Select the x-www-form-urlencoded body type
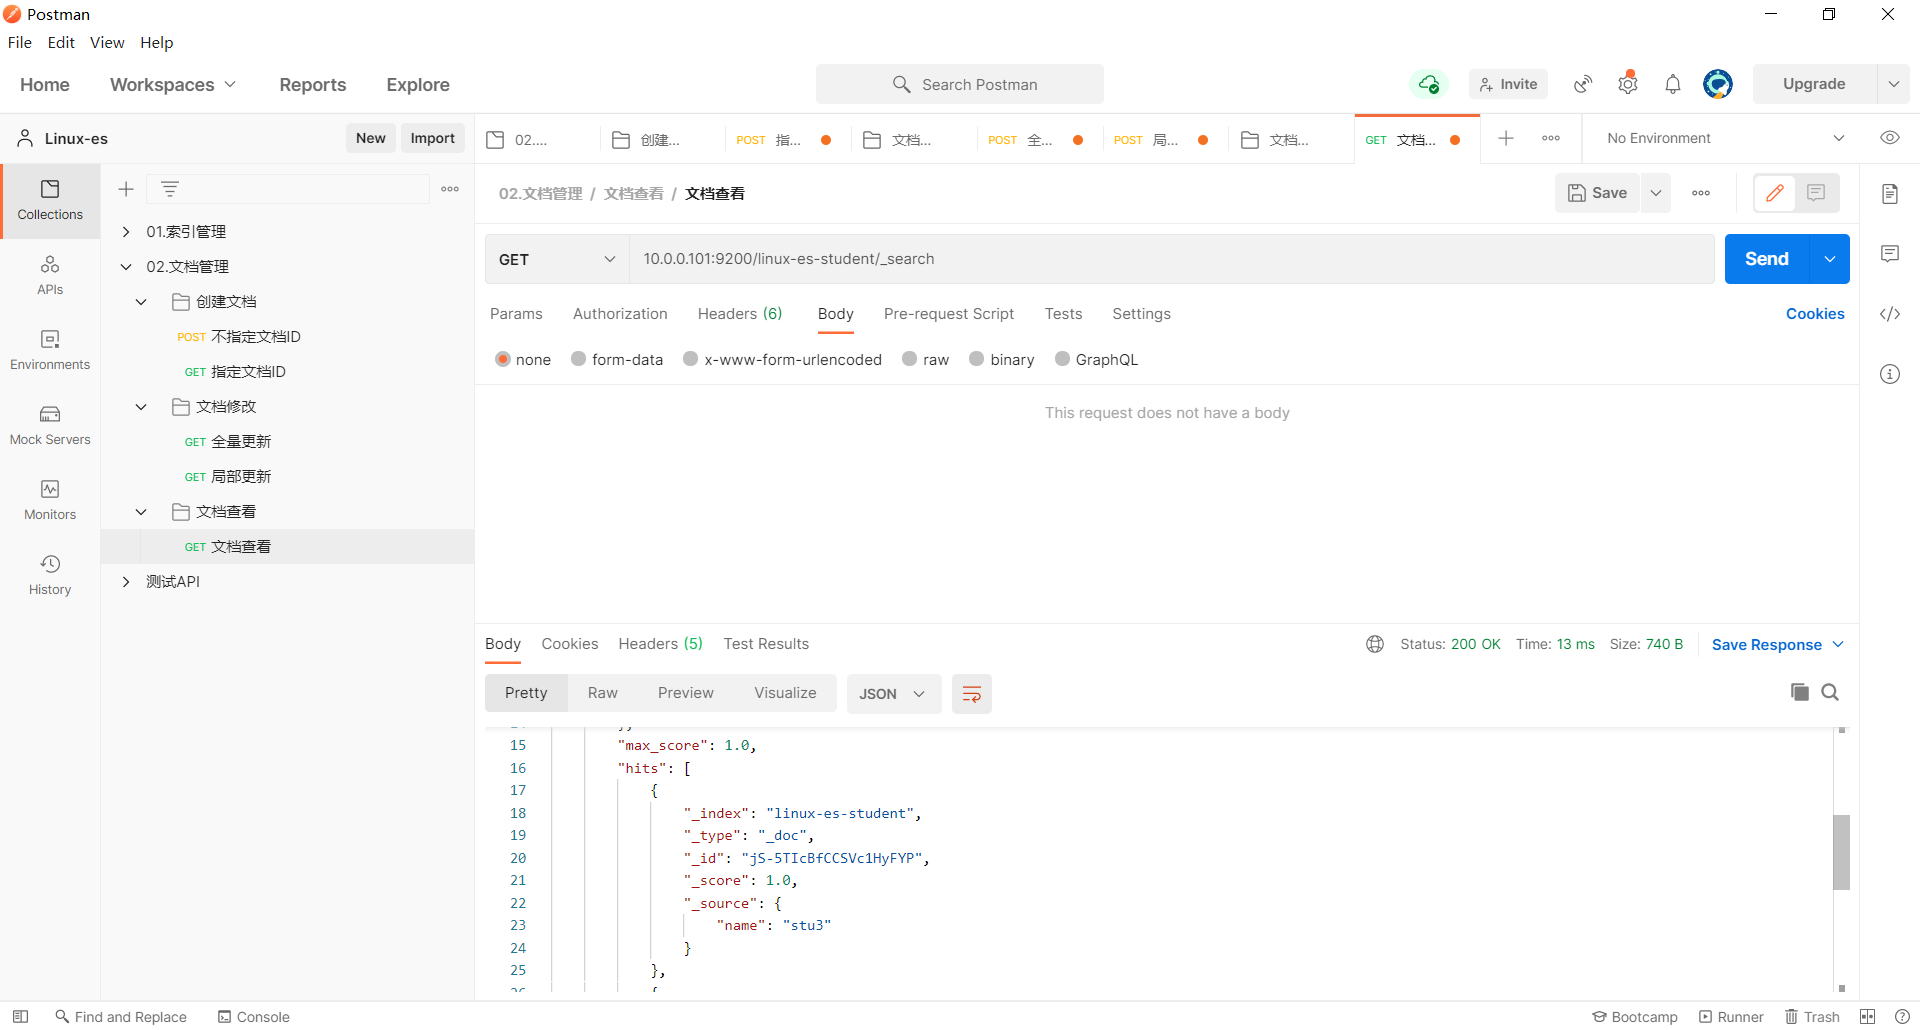This screenshot has height=1030, width=1920. pyautogui.click(x=691, y=359)
